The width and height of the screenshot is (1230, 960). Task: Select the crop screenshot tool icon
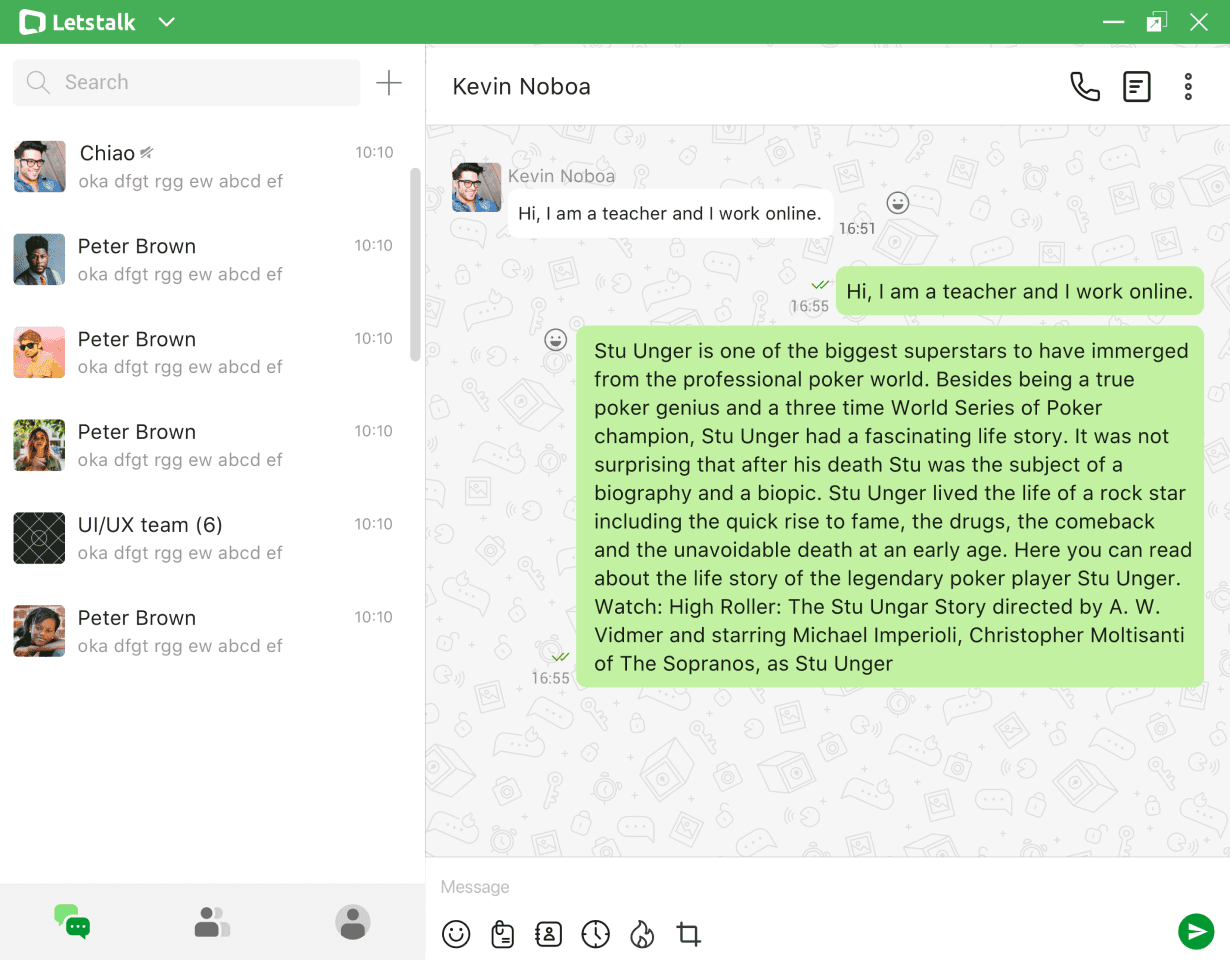point(689,934)
